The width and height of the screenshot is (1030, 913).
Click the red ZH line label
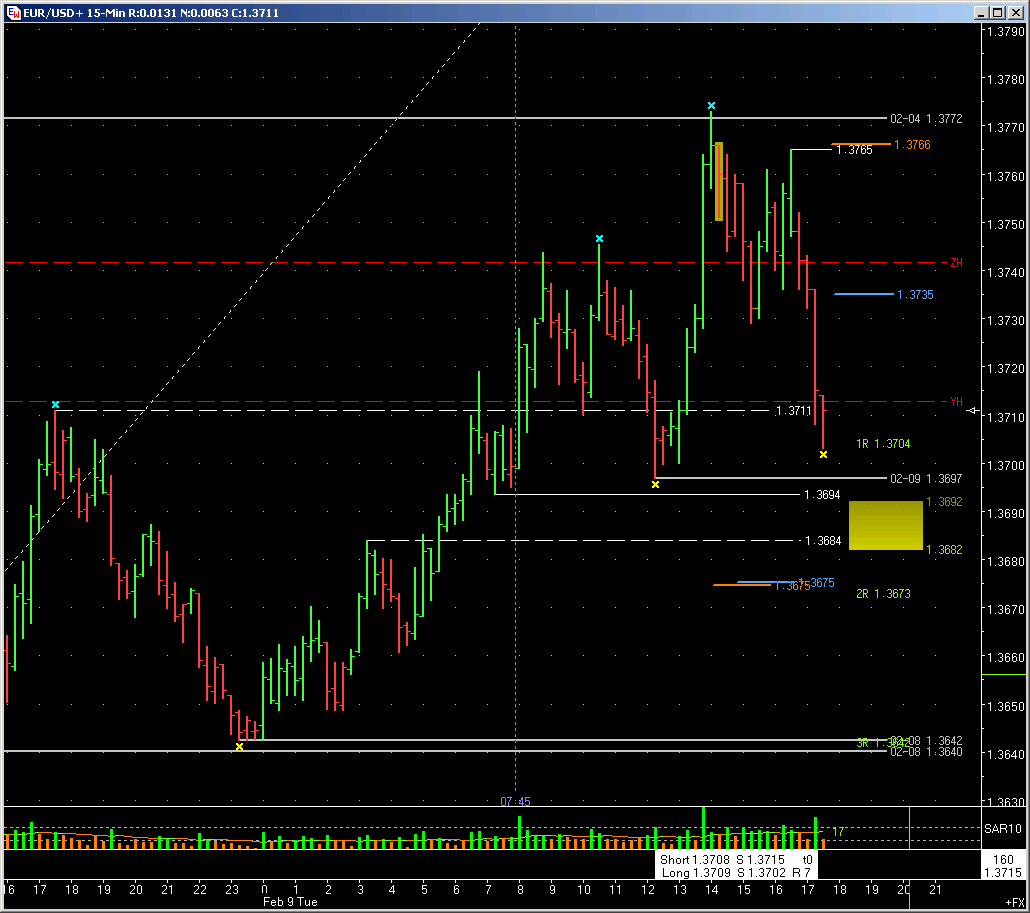pyautogui.click(x=956, y=263)
